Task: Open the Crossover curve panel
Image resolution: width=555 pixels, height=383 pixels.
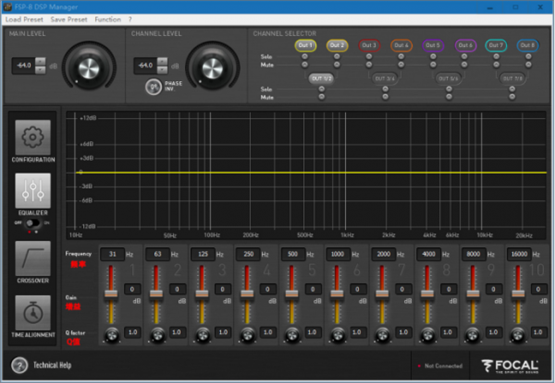Action: tap(33, 258)
